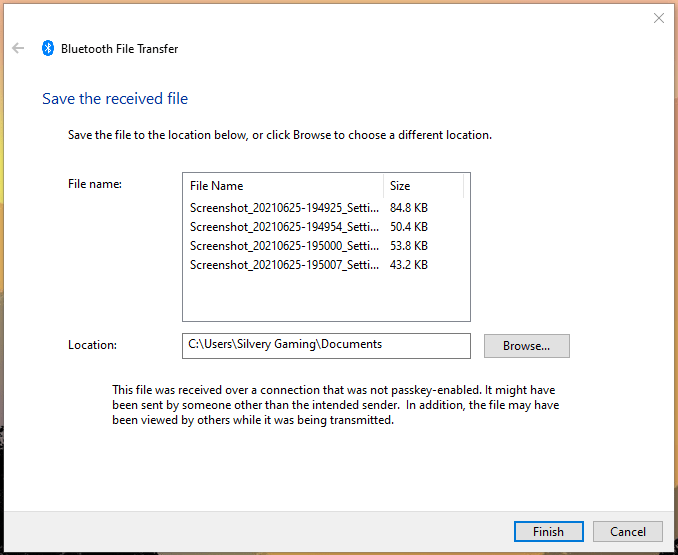The width and height of the screenshot is (678, 555).
Task: Click the 43.2 KB size cell
Action: [x=408, y=265]
